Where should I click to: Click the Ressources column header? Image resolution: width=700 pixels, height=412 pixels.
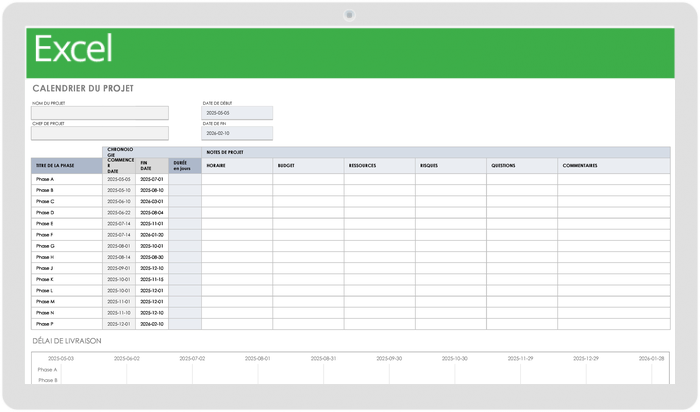coord(379,166)
